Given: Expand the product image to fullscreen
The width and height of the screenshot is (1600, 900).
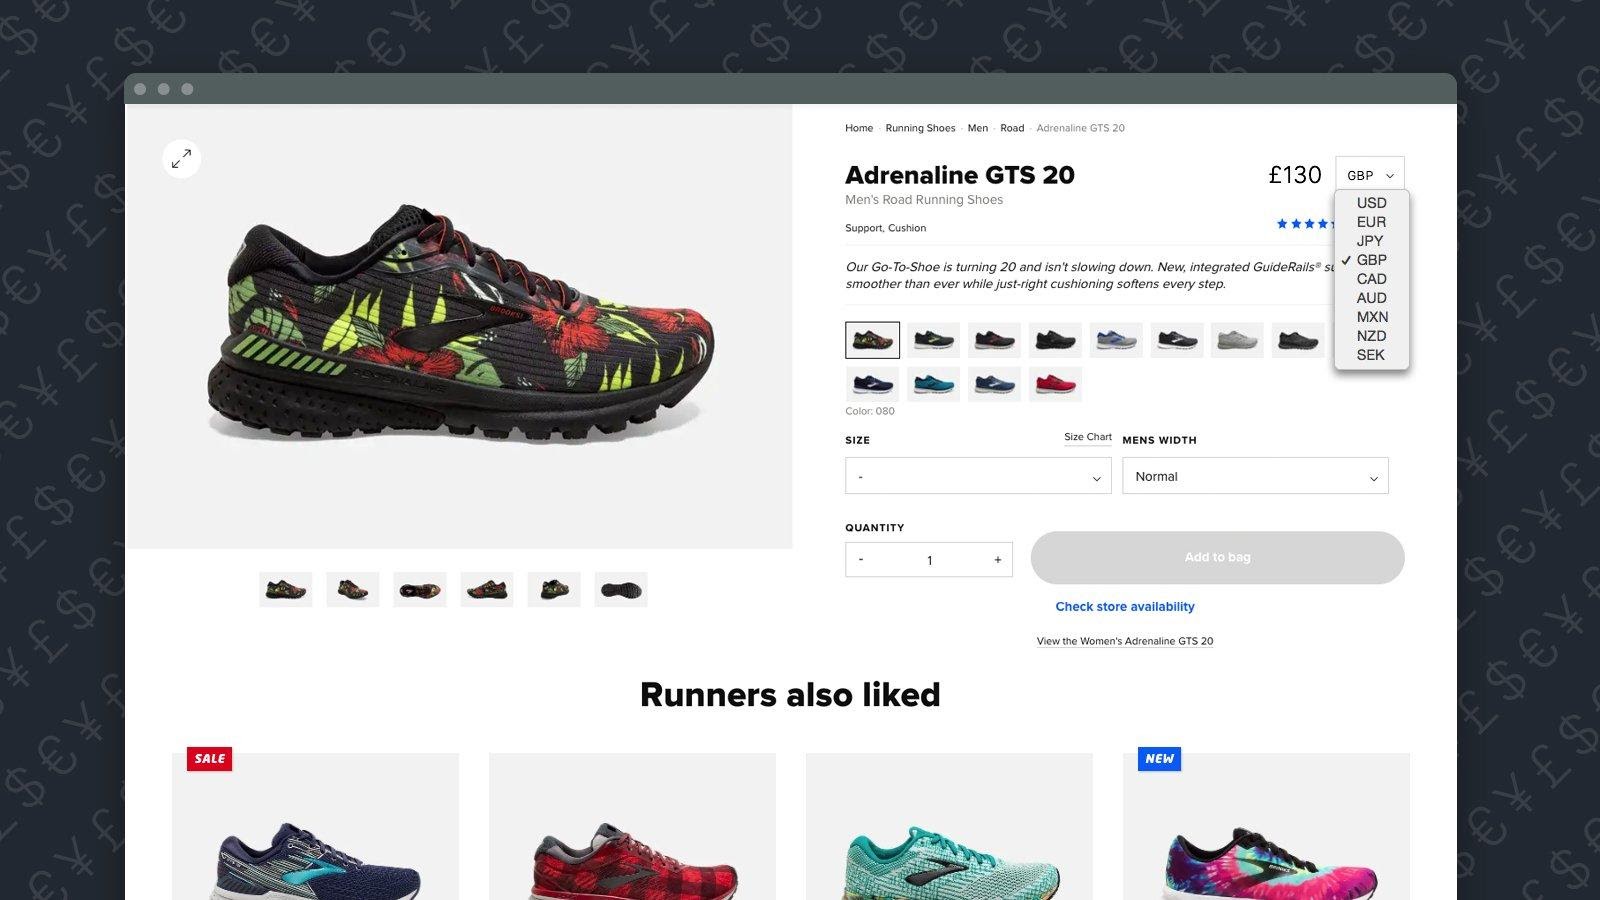Looking at the screenshot, I should [x=181, y=159].
